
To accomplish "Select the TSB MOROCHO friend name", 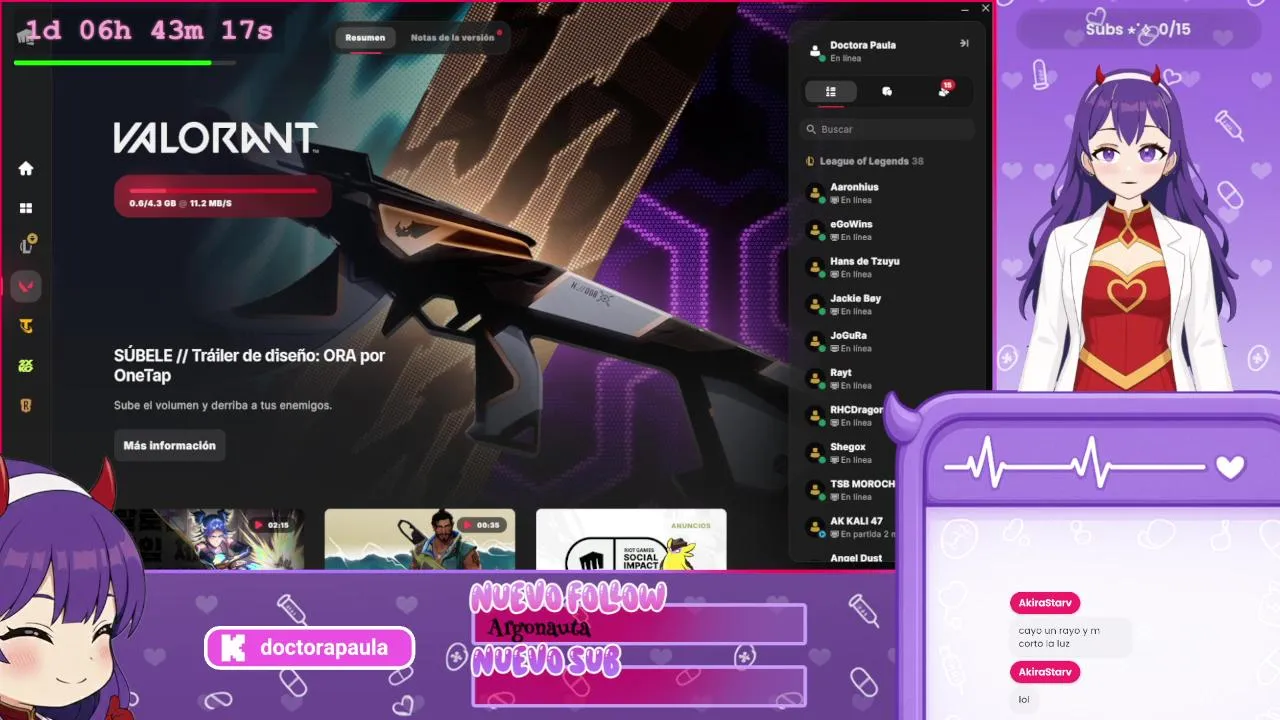I will click(862, 484).
